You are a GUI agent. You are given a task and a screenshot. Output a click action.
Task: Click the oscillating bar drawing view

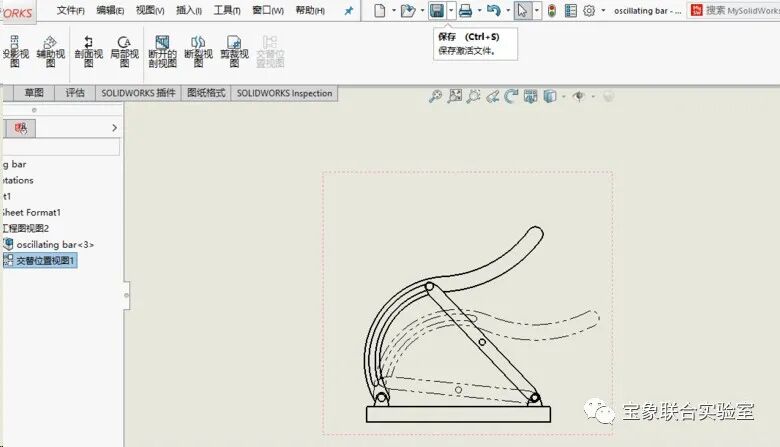[x=468, y=303]
